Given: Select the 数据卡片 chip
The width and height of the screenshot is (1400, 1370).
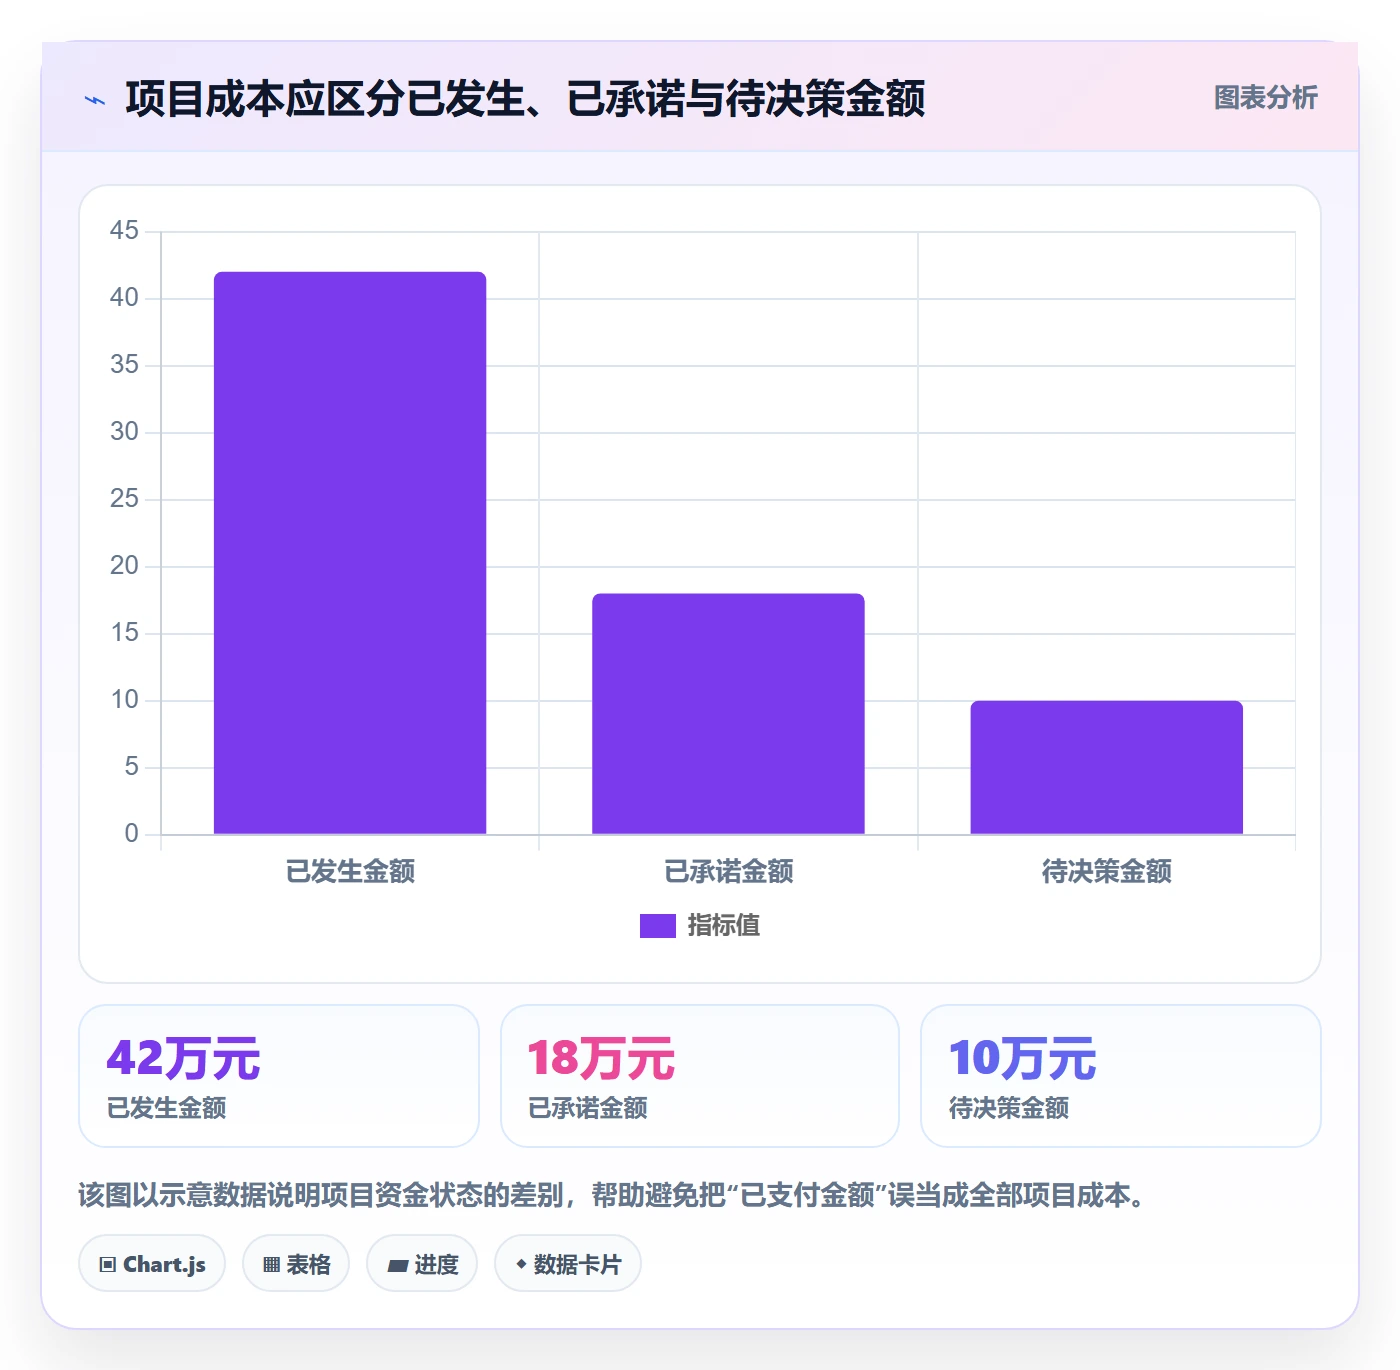Looking at the screenshot, I should pyautogui.click(x=567, y=1264).
